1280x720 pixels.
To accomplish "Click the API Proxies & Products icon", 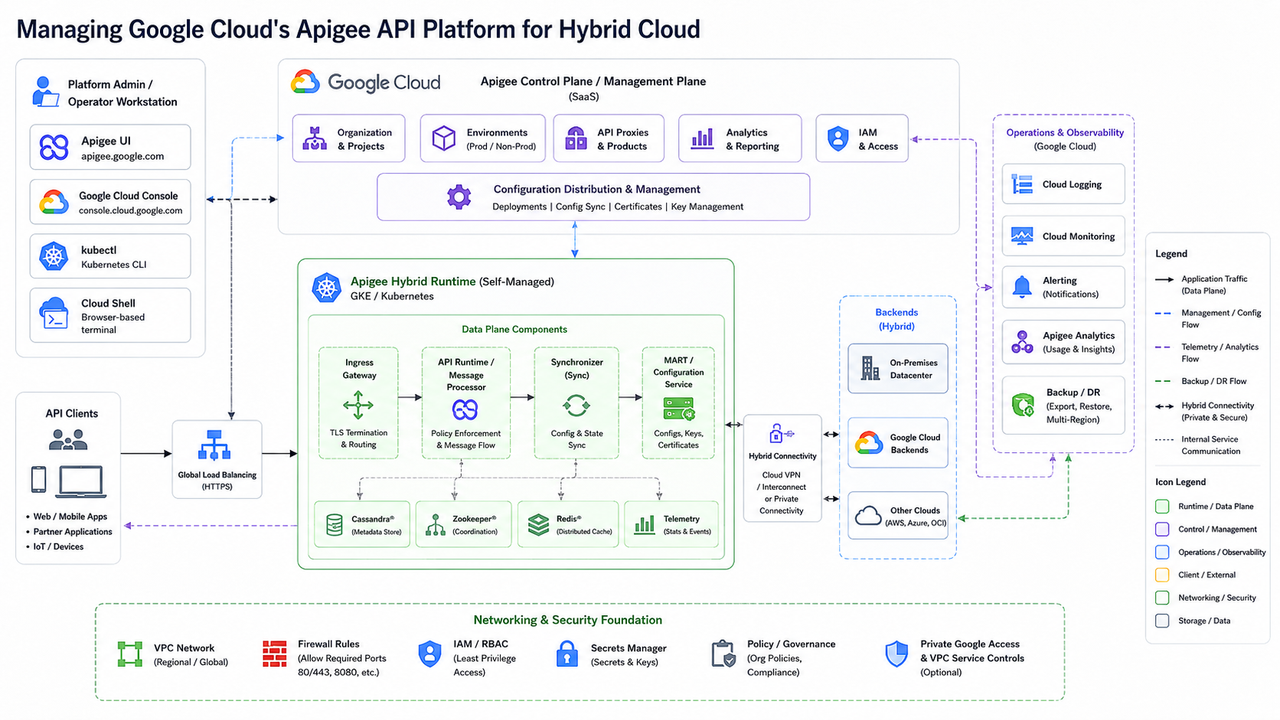I will 575,139.
